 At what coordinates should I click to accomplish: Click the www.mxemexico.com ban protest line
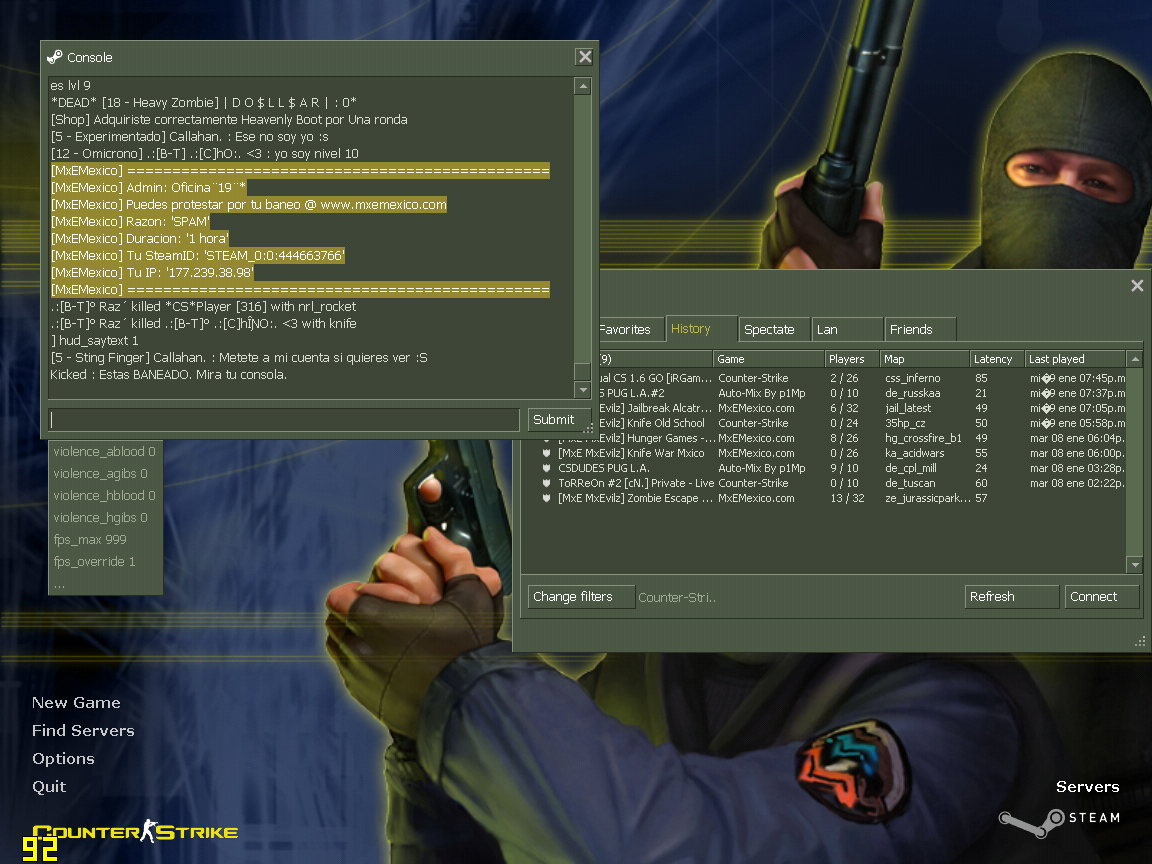248,205
